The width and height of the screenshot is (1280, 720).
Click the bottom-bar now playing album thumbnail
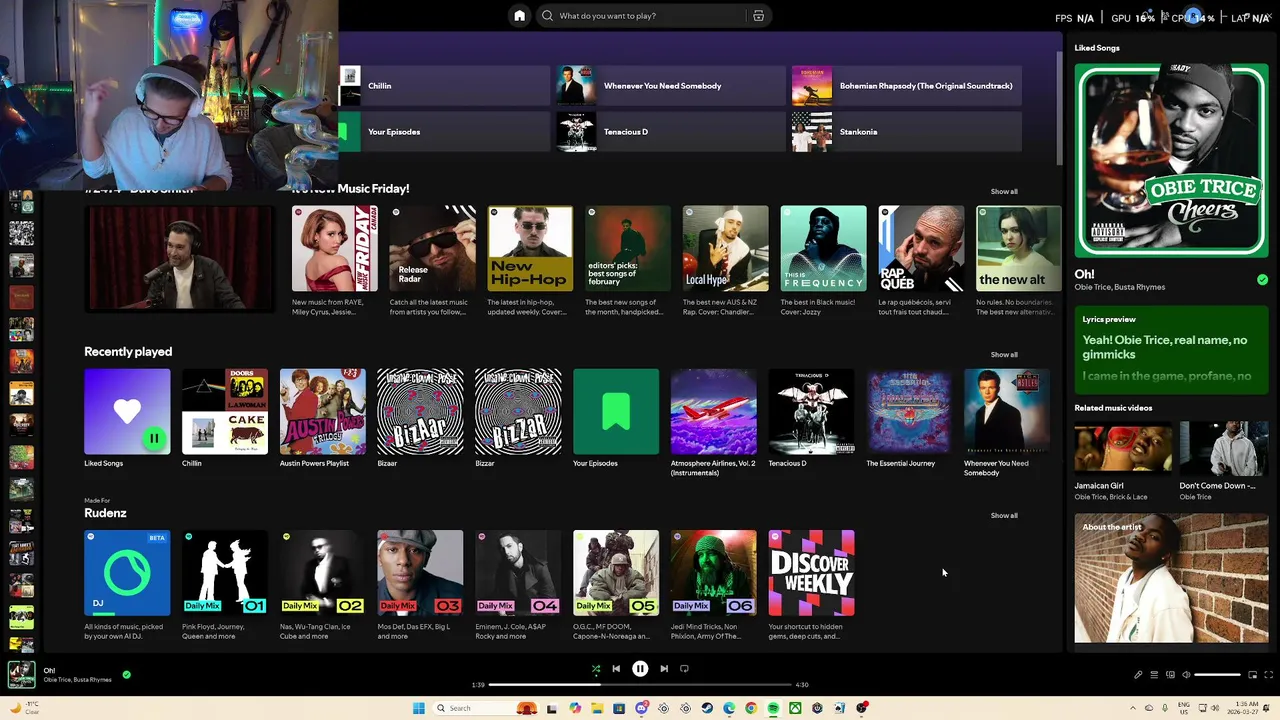coord(21,675)
